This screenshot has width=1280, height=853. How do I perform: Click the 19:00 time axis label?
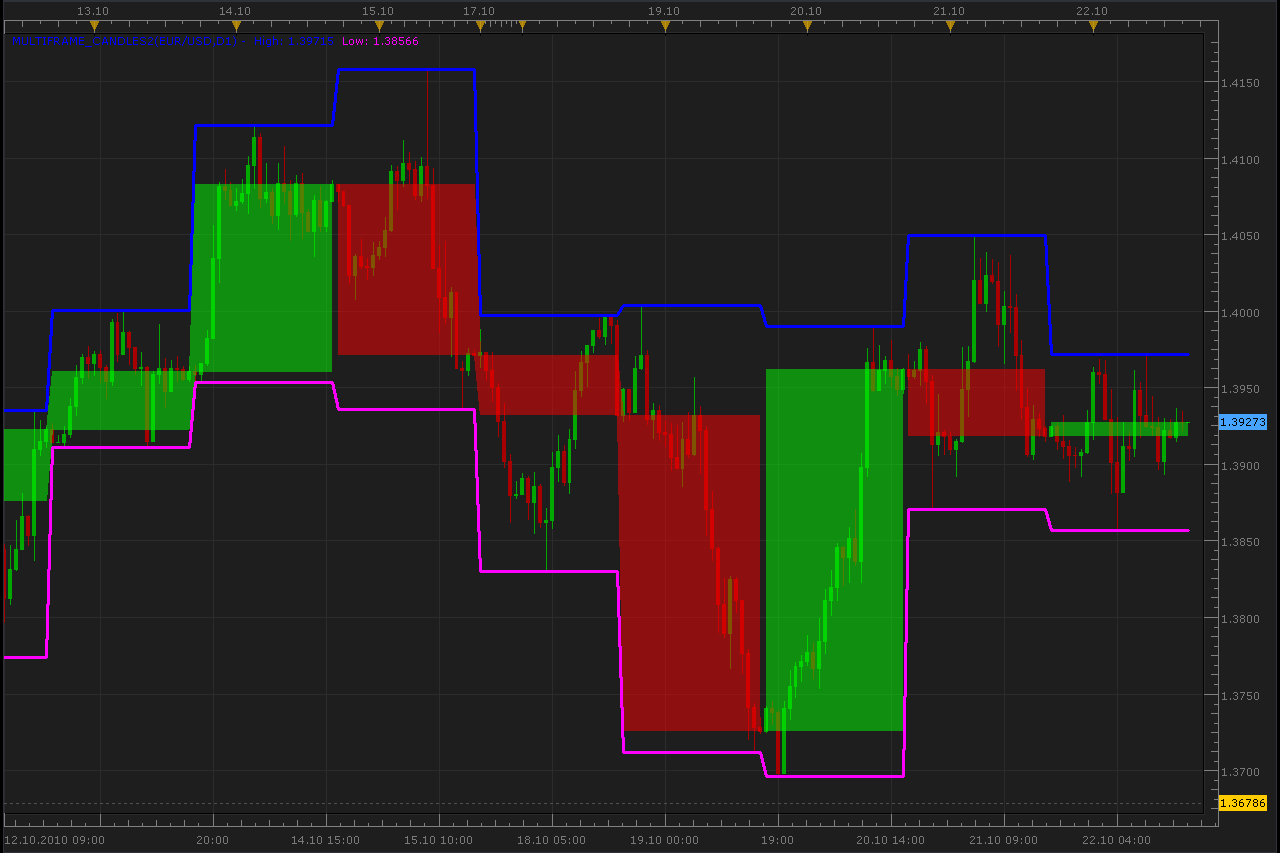[x=777, y=840]
